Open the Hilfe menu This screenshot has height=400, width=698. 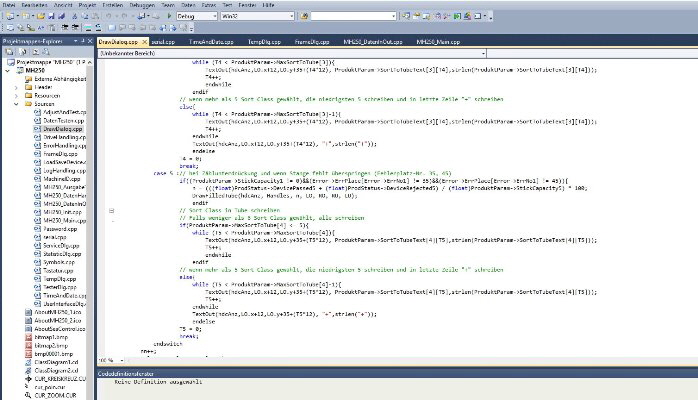pos(268,5)
